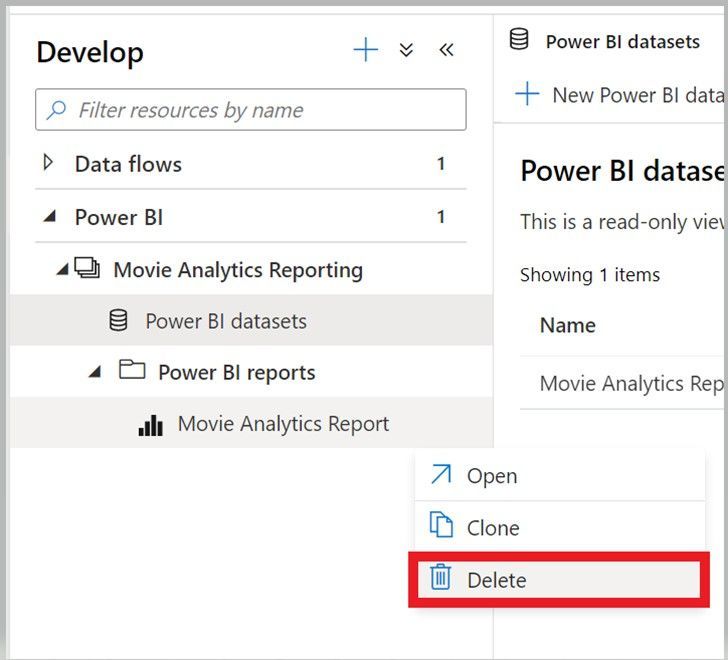Click the plus icon to add a resource
The width and height of the screenshot is (728, 660).
click(x=366, y=50)
